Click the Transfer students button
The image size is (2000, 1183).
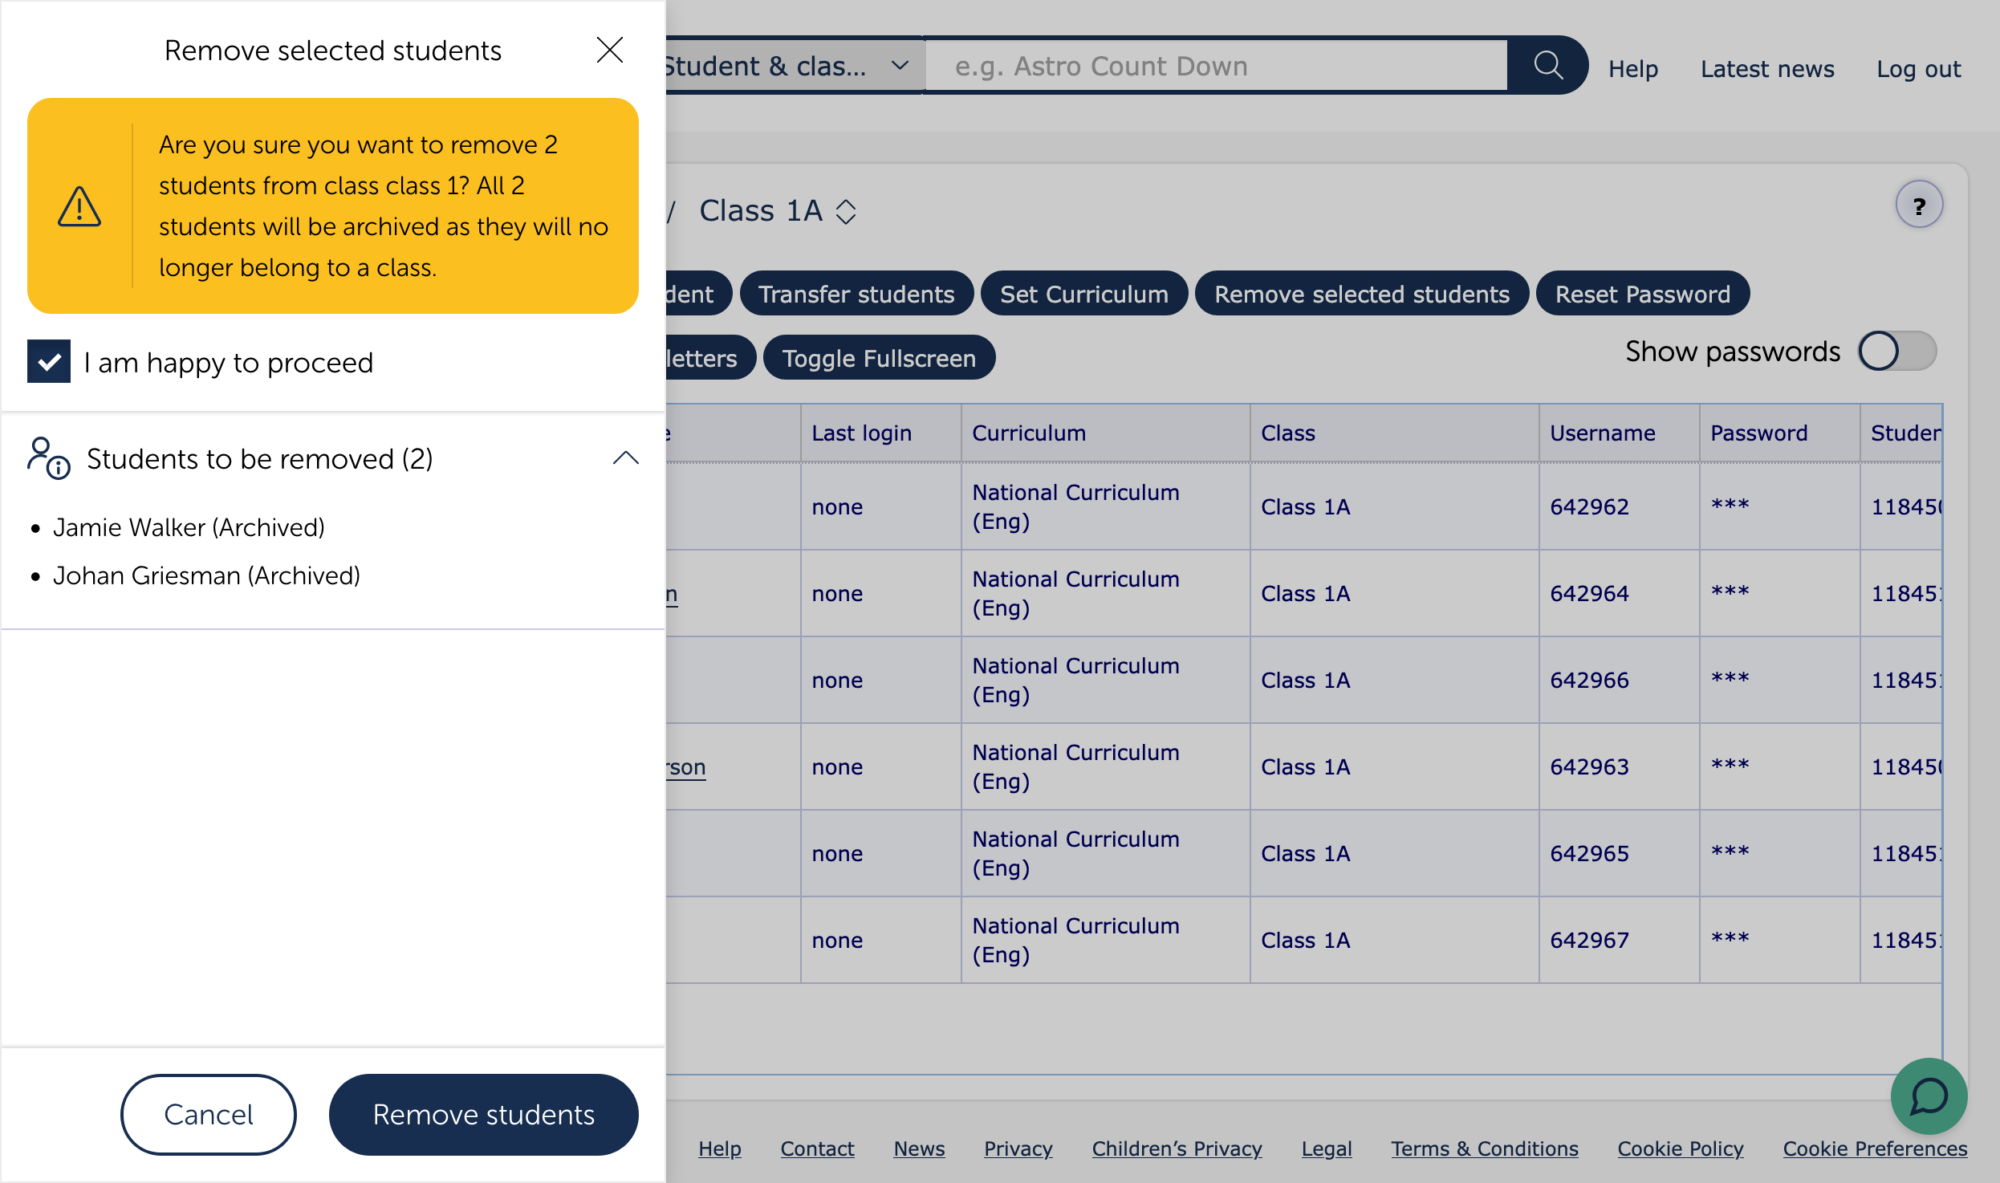pyautogui.click(x=856, y=294)
